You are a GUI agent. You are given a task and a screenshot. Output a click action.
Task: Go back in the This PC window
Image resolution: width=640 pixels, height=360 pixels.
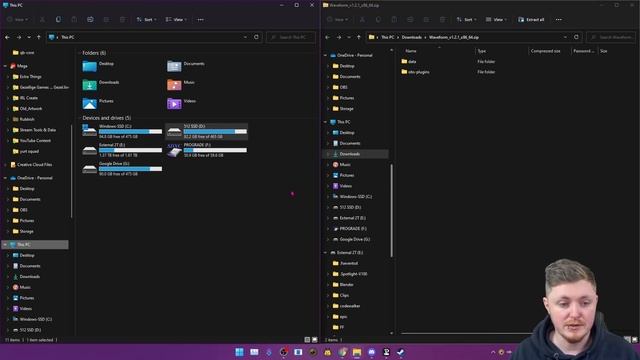7,37
